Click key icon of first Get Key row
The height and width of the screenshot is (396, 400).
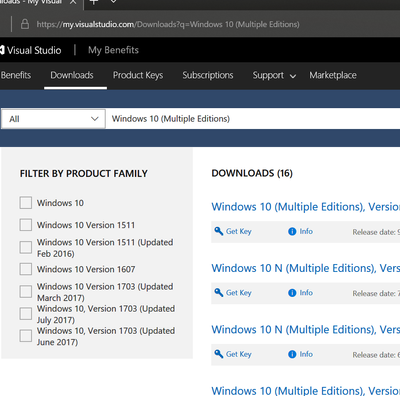[219, 231]
